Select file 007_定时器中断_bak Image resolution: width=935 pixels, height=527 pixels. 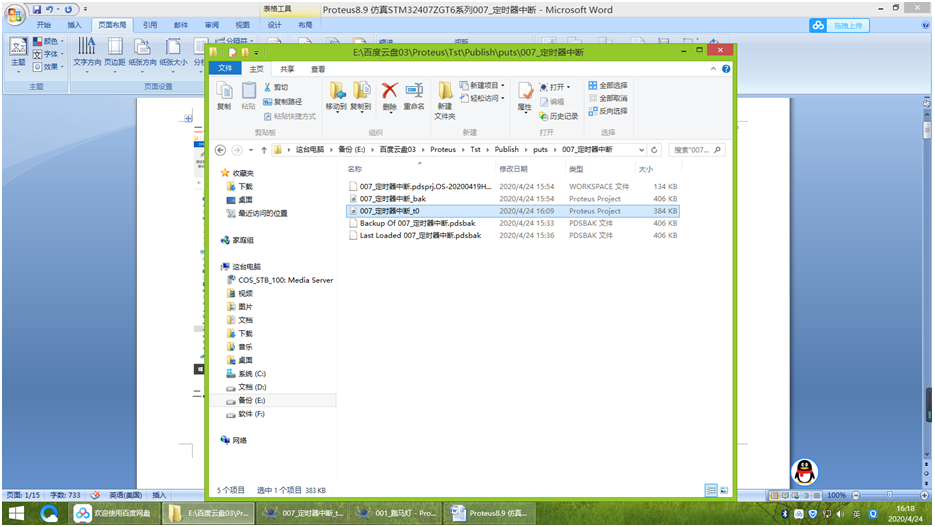point(392,199)
